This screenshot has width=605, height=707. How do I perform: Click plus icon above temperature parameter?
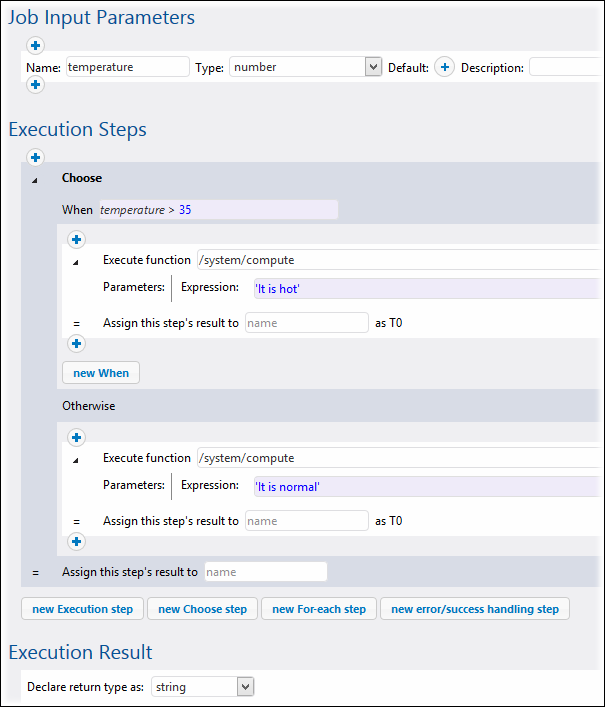[x=35, y=46]
